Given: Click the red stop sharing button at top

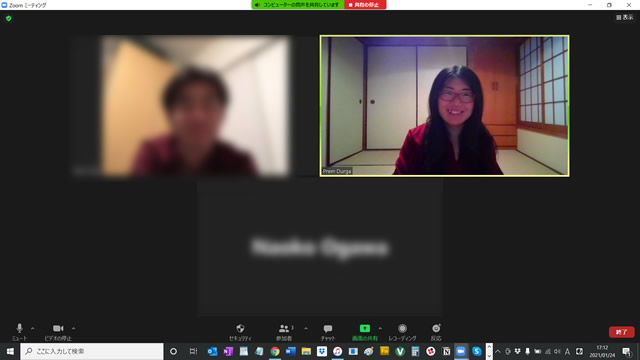Looking at the screenshot, I should click(365, 5).
